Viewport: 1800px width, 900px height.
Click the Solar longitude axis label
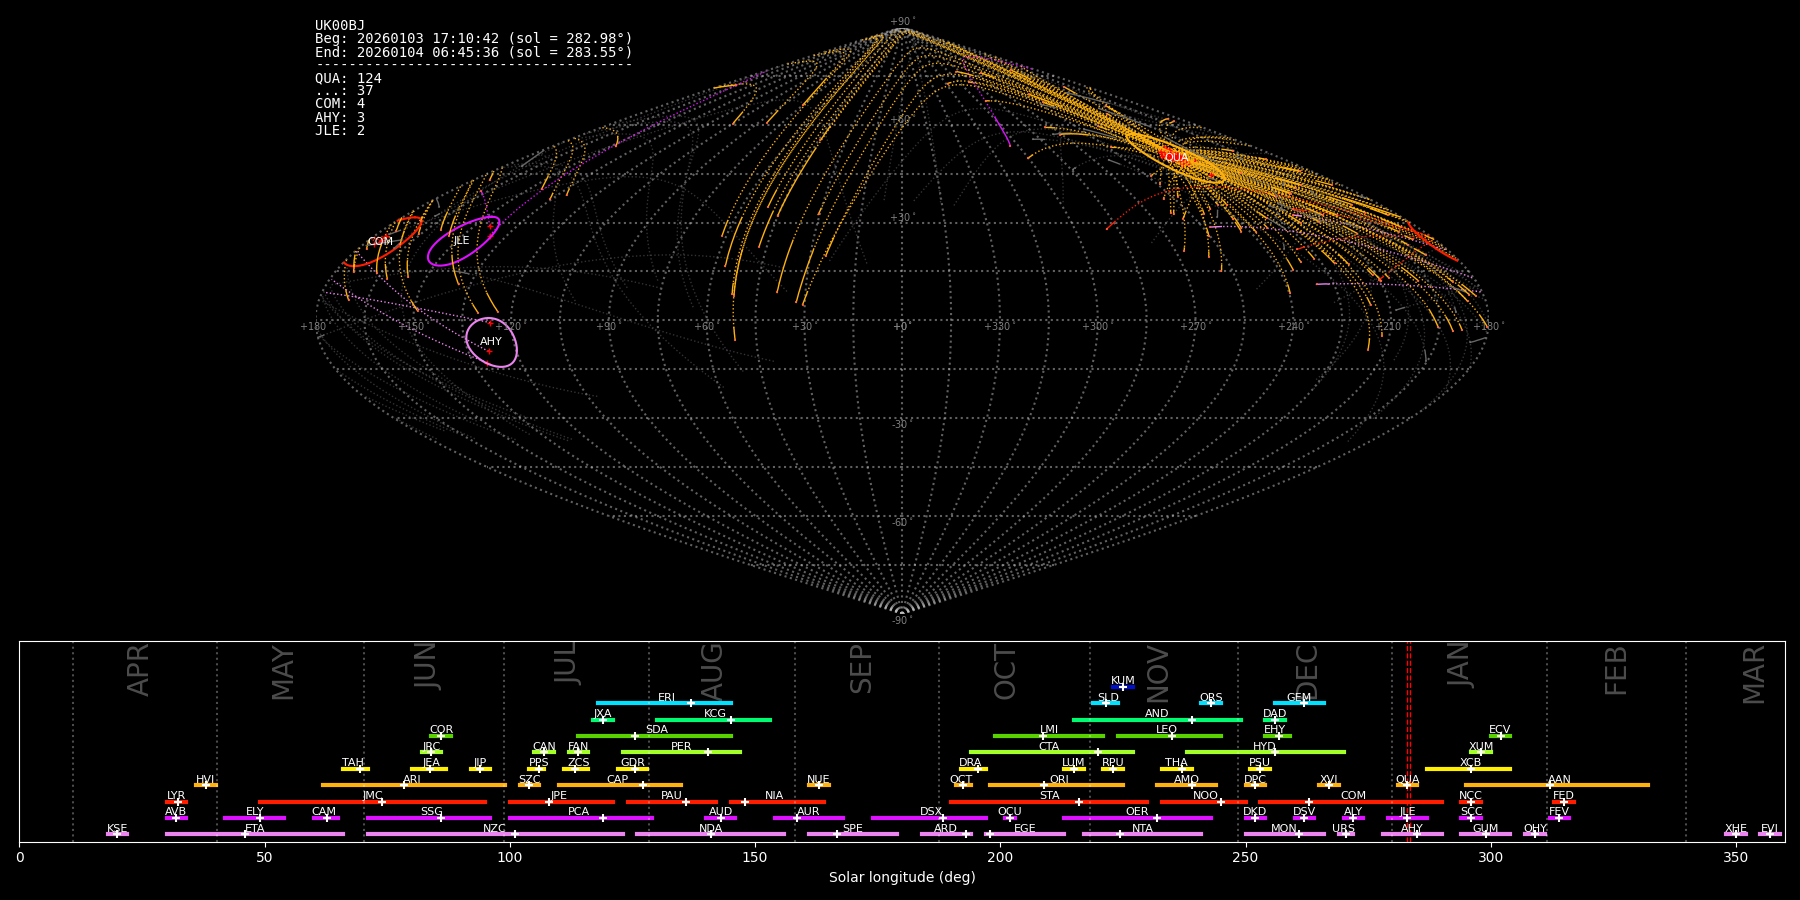click(x=901, y=877)
